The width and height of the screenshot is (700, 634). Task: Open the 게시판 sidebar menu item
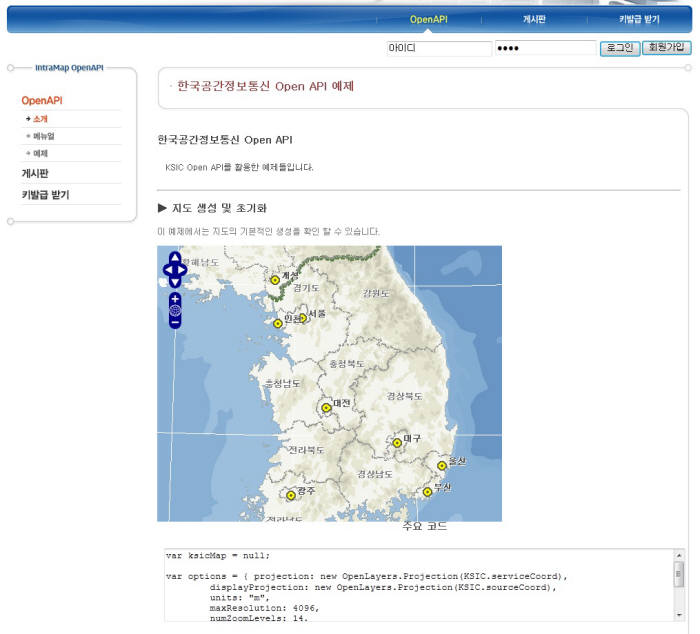(35, 173)
